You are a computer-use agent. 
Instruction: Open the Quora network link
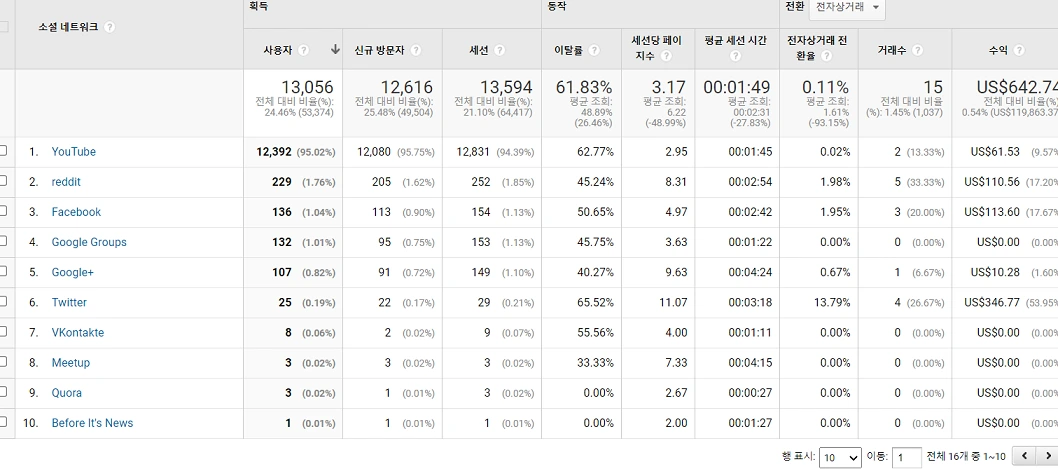click(67, 393)
